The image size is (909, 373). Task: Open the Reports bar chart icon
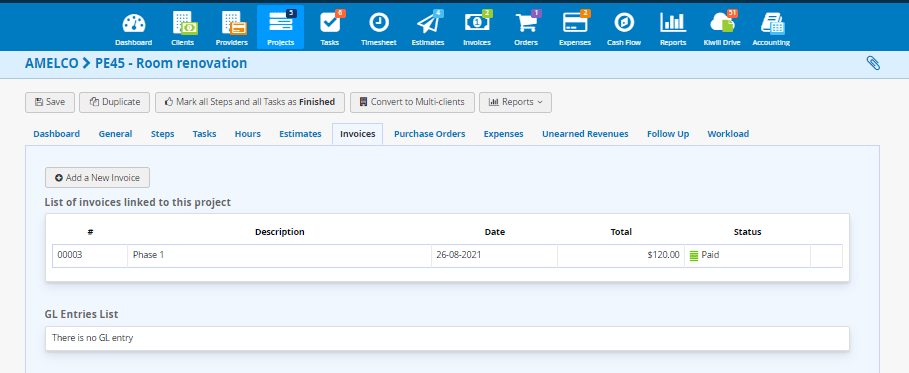point(673,23)
